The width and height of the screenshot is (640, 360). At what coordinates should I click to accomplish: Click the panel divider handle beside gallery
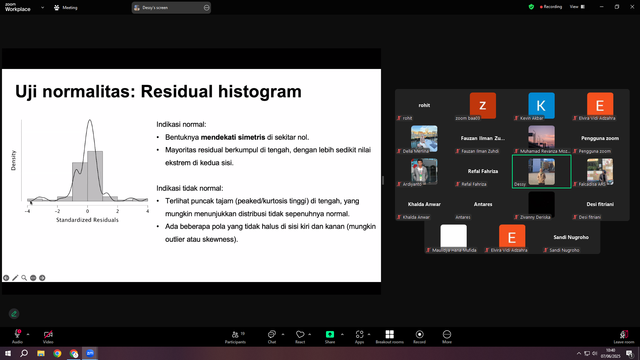(x=383, y=180)
